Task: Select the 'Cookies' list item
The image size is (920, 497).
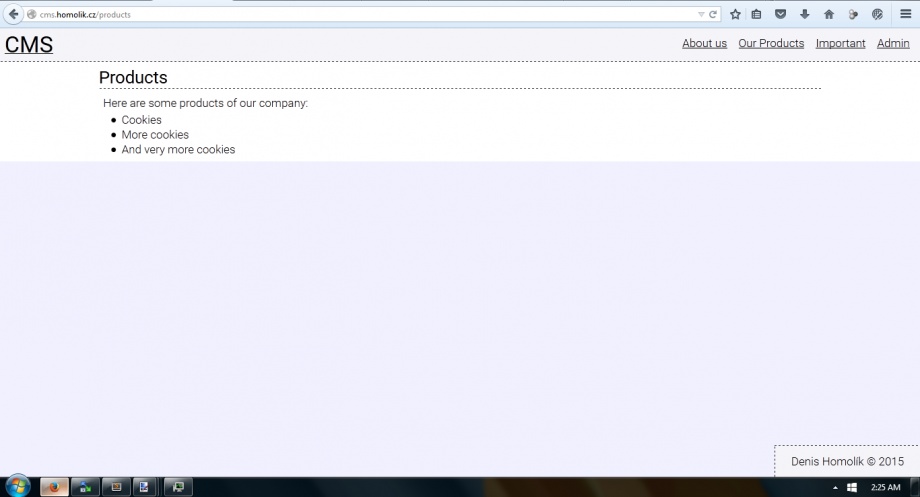Action: (141, 120)
